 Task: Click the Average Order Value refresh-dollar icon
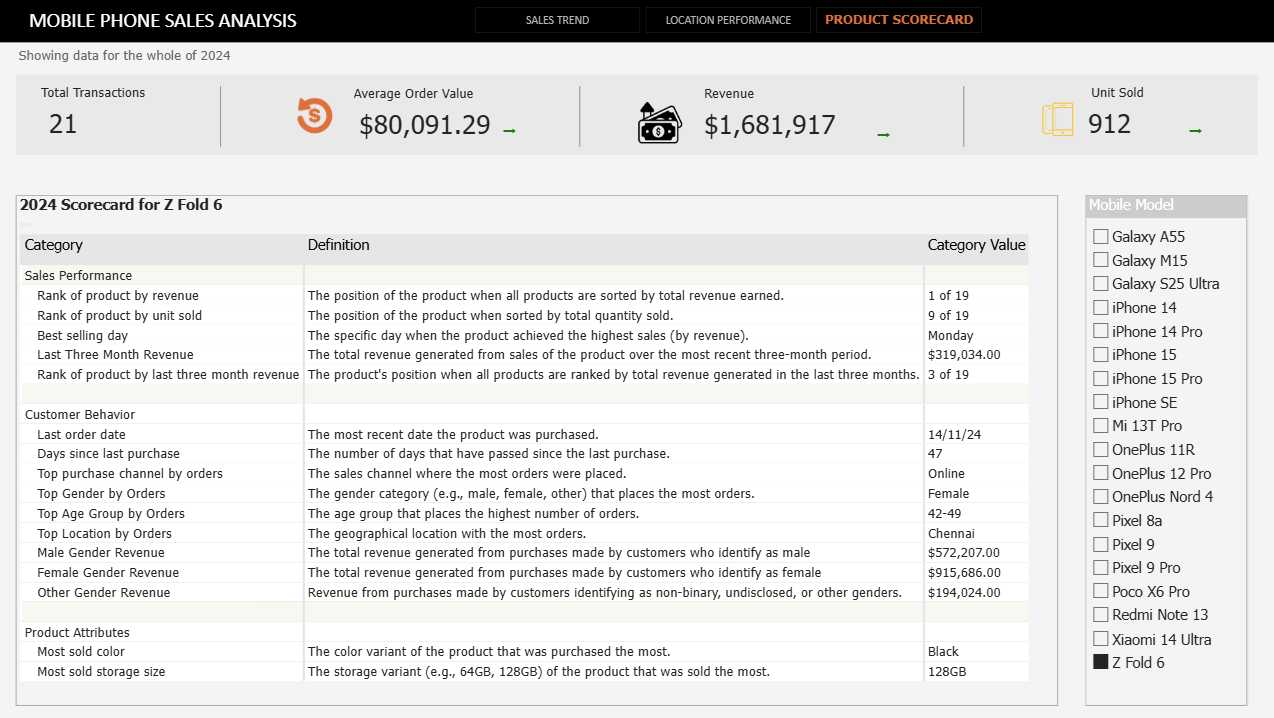pos(314,115)
